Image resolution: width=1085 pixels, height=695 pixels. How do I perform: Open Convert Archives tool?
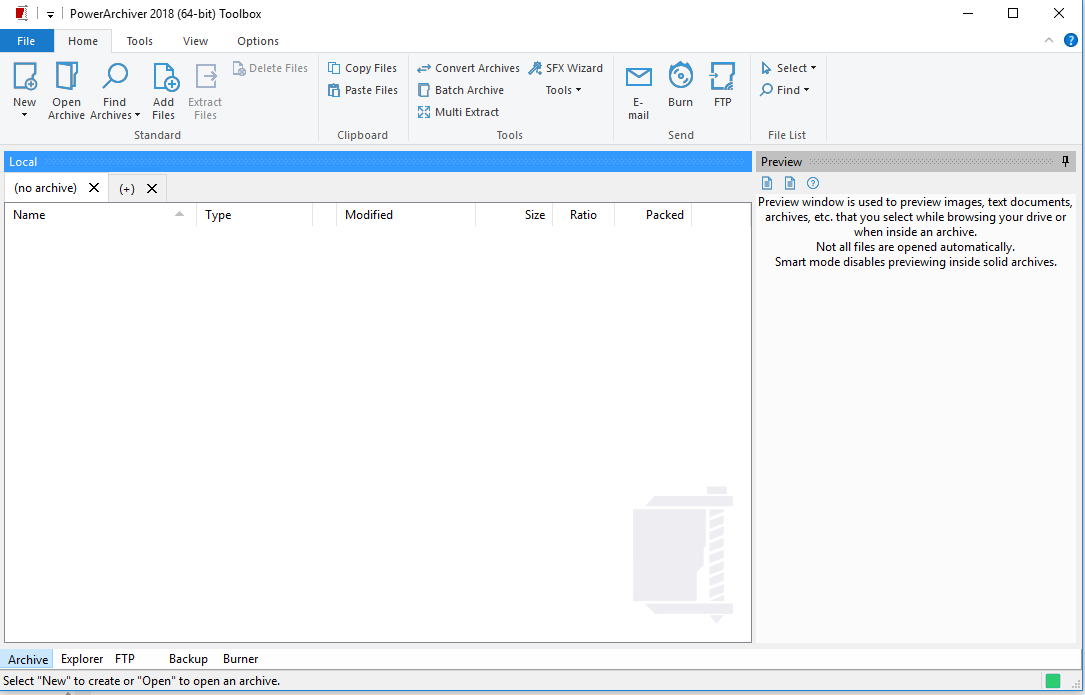[468, 68]
